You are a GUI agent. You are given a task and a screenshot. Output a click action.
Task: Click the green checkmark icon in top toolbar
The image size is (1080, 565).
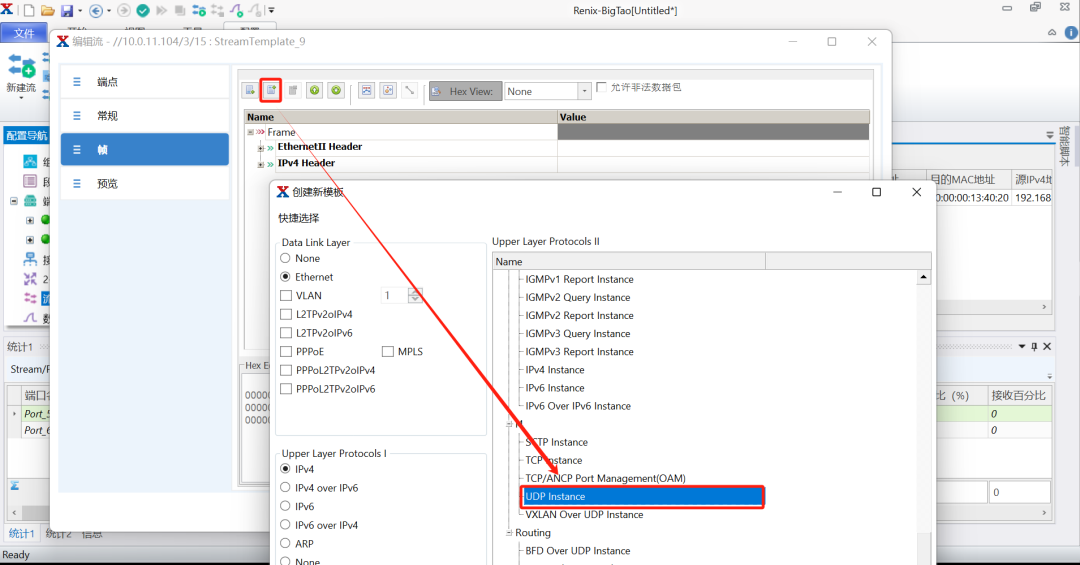(143, 11)
